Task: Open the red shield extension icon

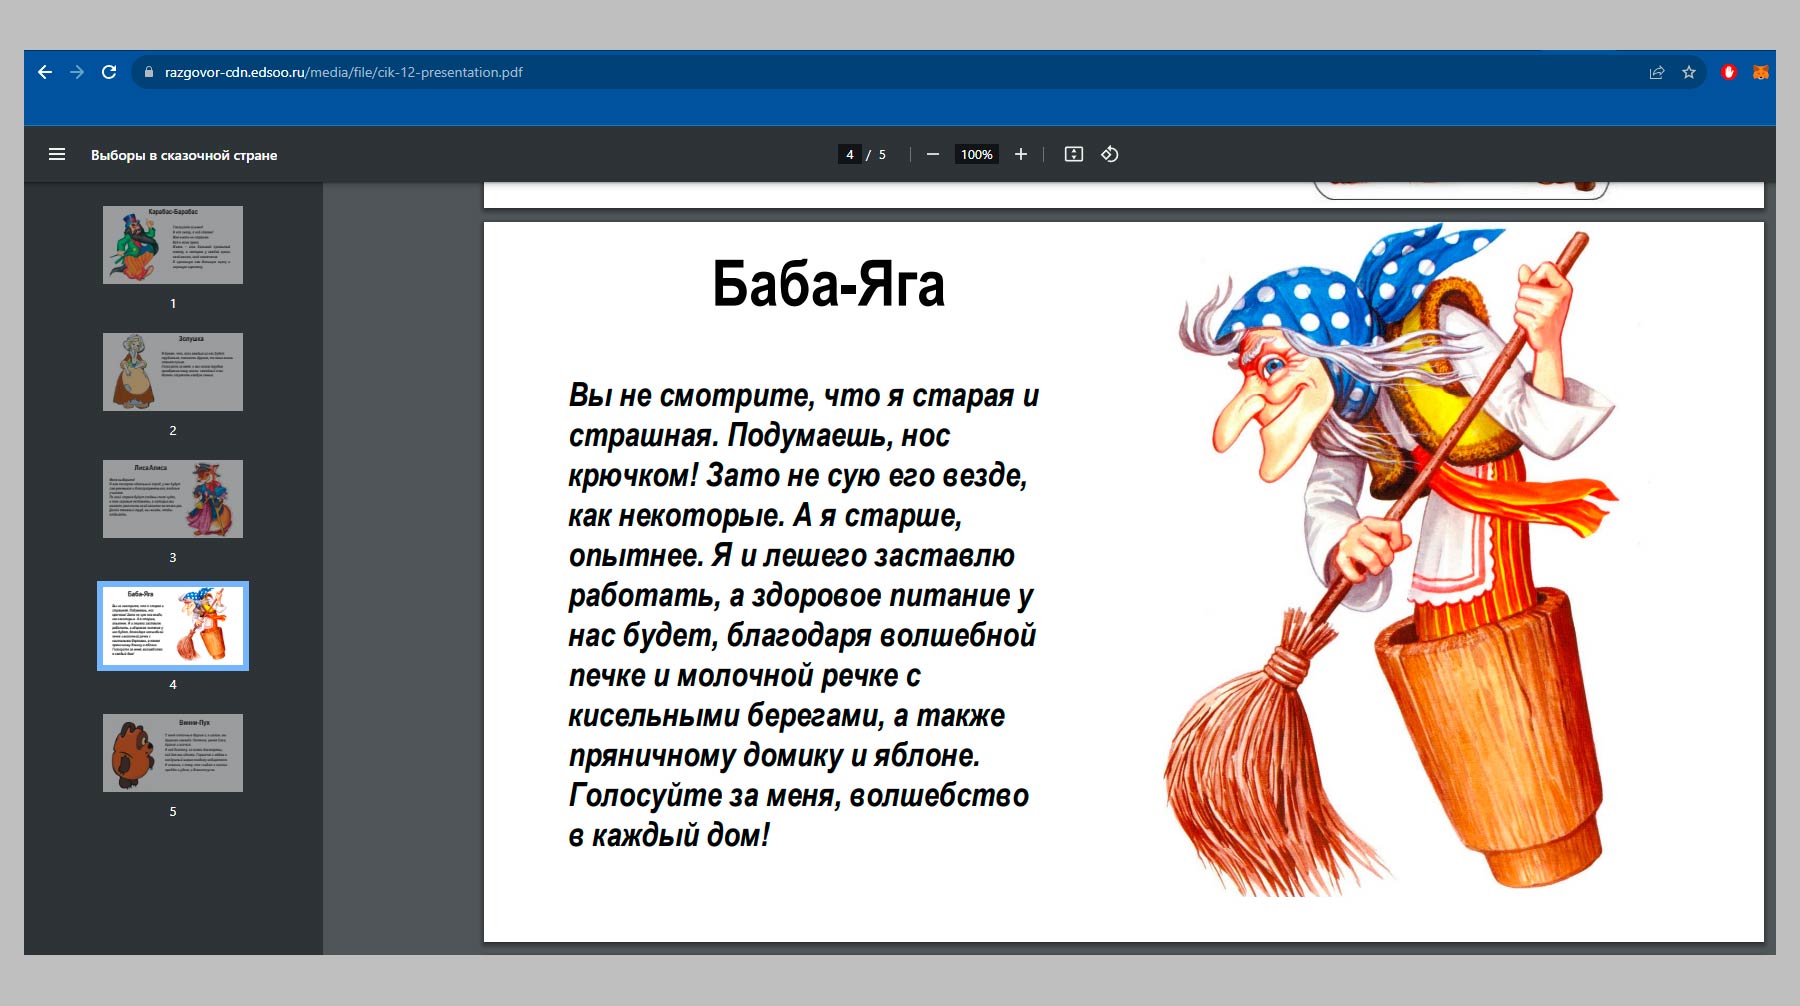Action: pos(1729,72)
